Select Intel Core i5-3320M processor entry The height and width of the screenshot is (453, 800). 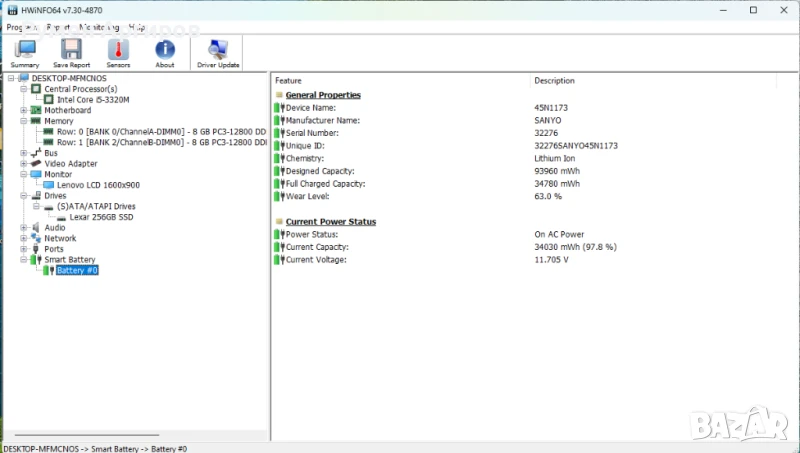point(92,100)
